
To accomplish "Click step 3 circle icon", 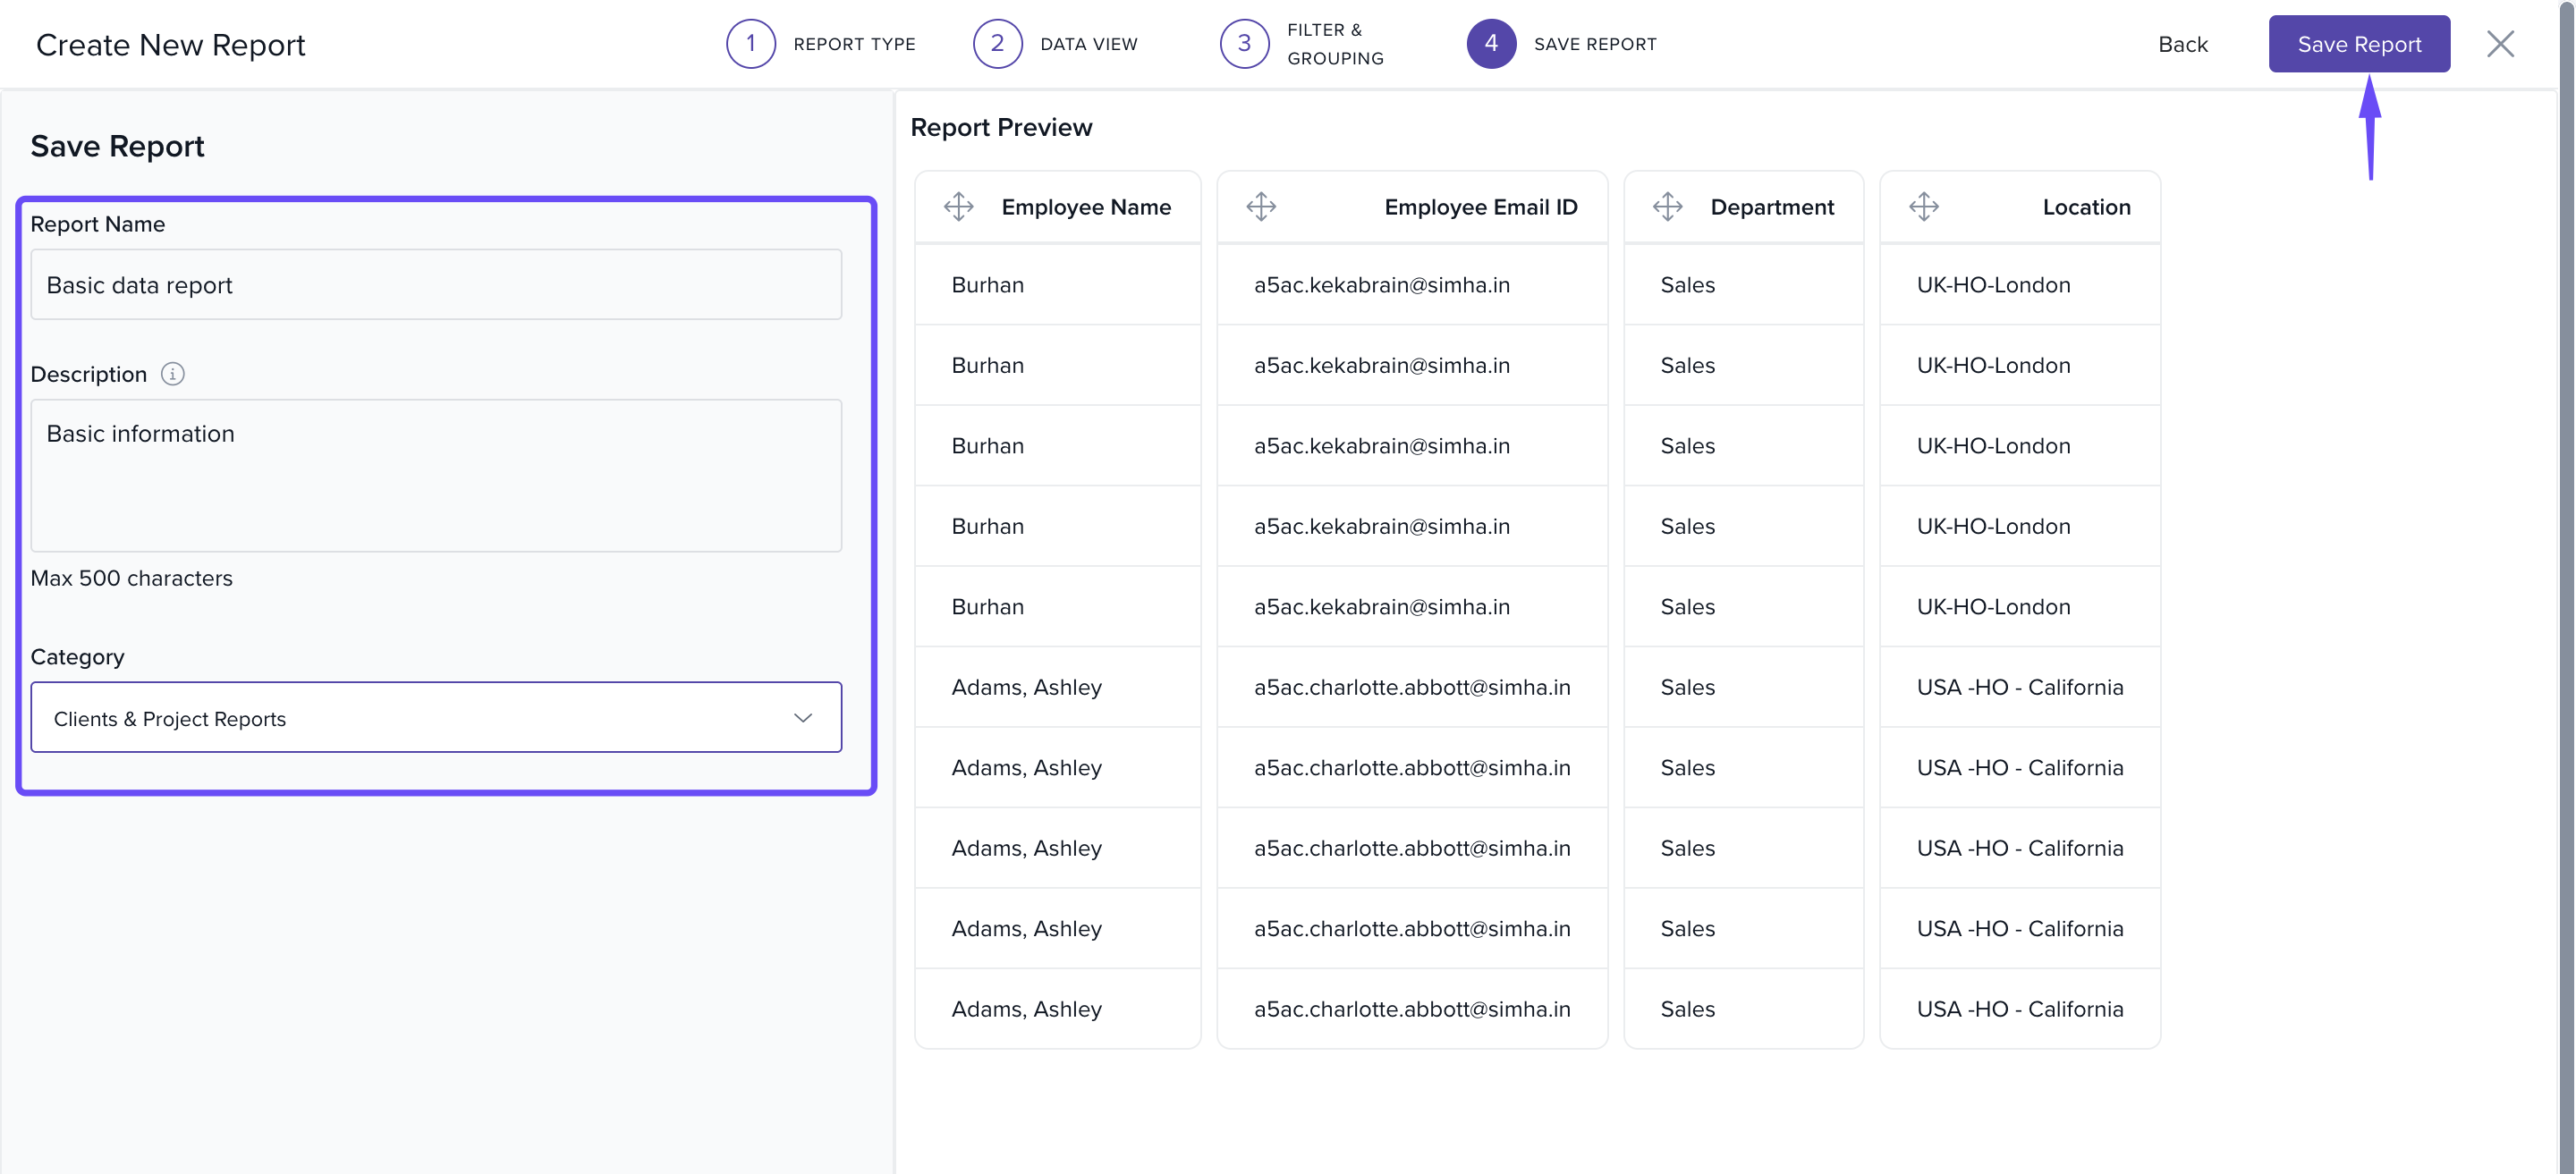I will click(1243, 44).
